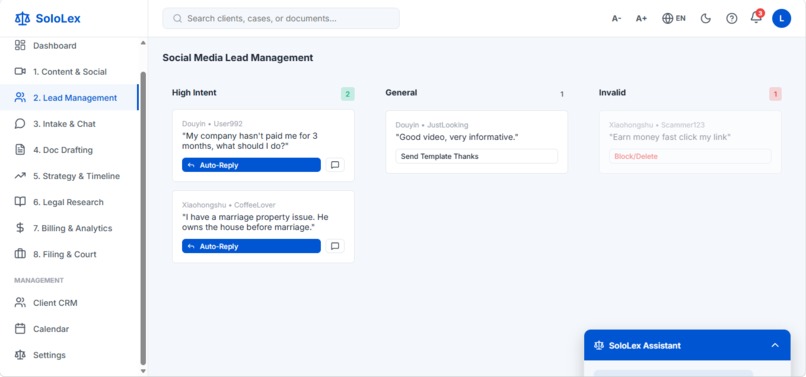Open Client CRM under Management
The height and width of the screenshot is (377, 806).
(69, 302)
